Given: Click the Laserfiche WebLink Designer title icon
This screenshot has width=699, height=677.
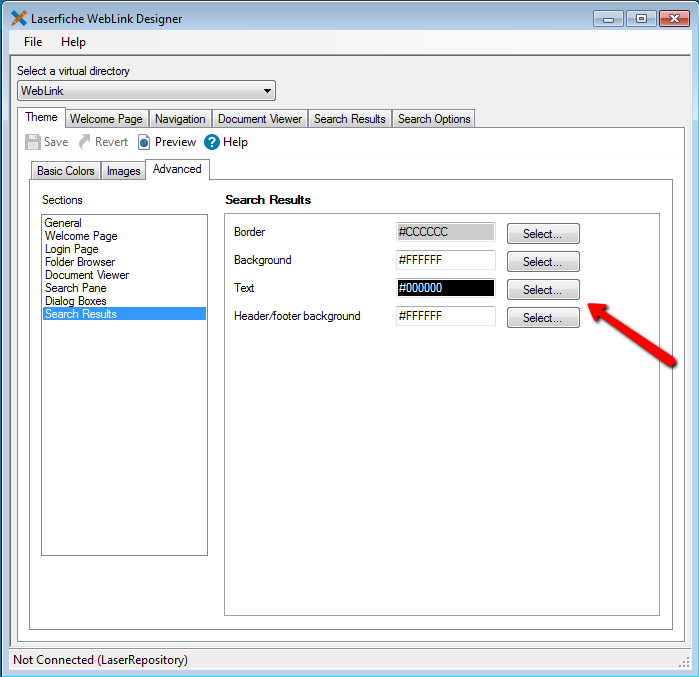Looking at the screenshot, I should pyautogui.click(x=18, y=18).
